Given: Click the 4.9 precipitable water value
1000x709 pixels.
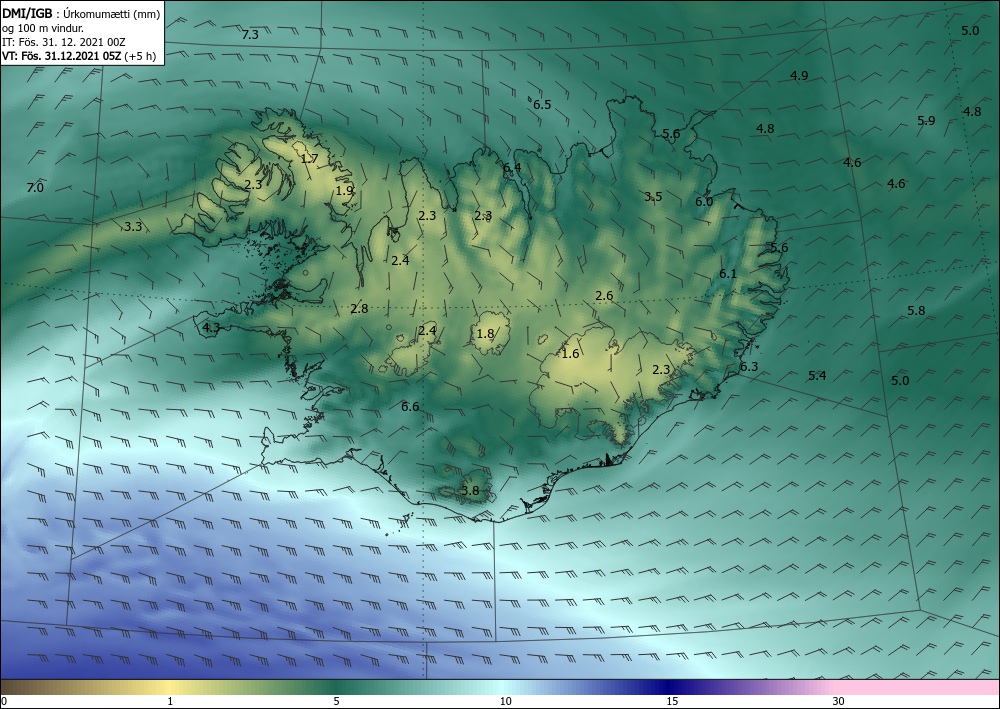Looking at the screenshot, I should coord(799,75).
